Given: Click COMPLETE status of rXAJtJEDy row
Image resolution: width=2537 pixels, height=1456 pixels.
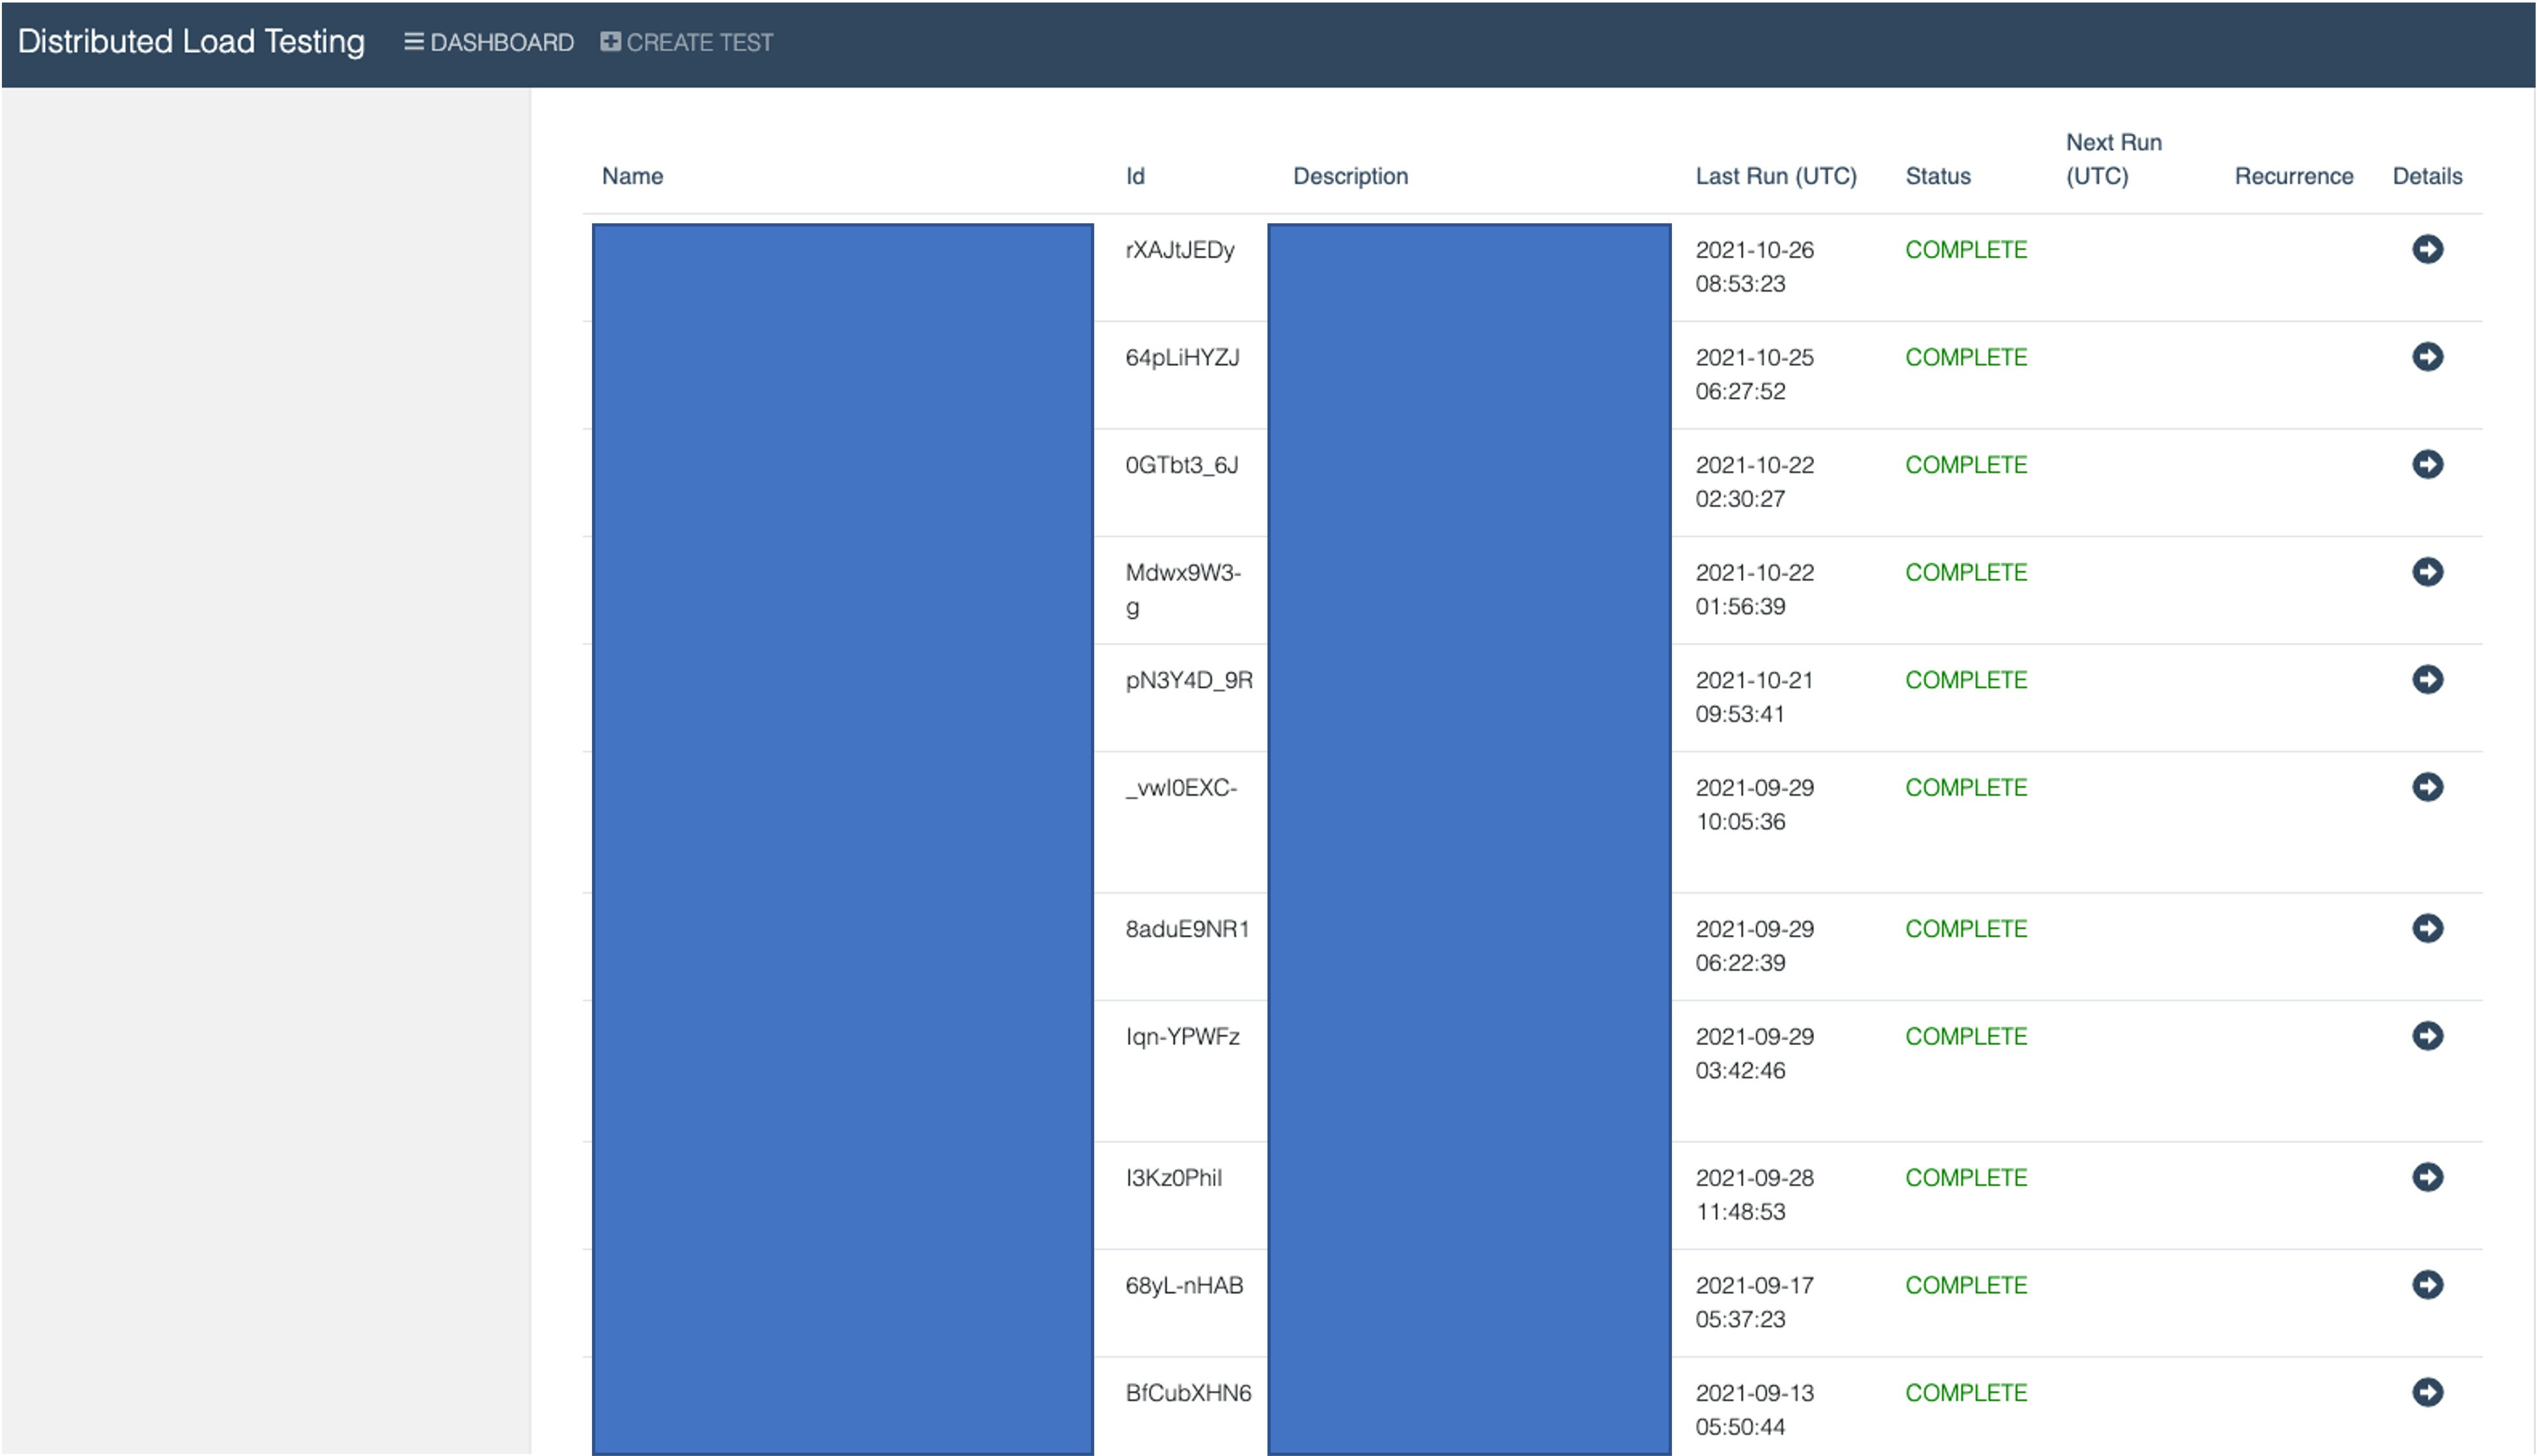Looking at the screenshot, I should (x=1965, y=250).
